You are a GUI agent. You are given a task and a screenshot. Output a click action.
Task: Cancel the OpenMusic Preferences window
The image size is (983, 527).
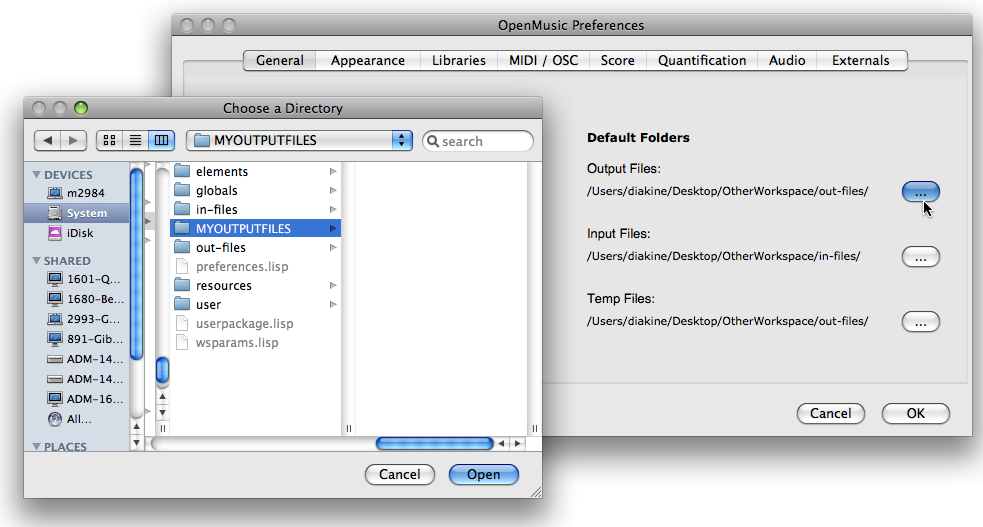pos(831,414)
